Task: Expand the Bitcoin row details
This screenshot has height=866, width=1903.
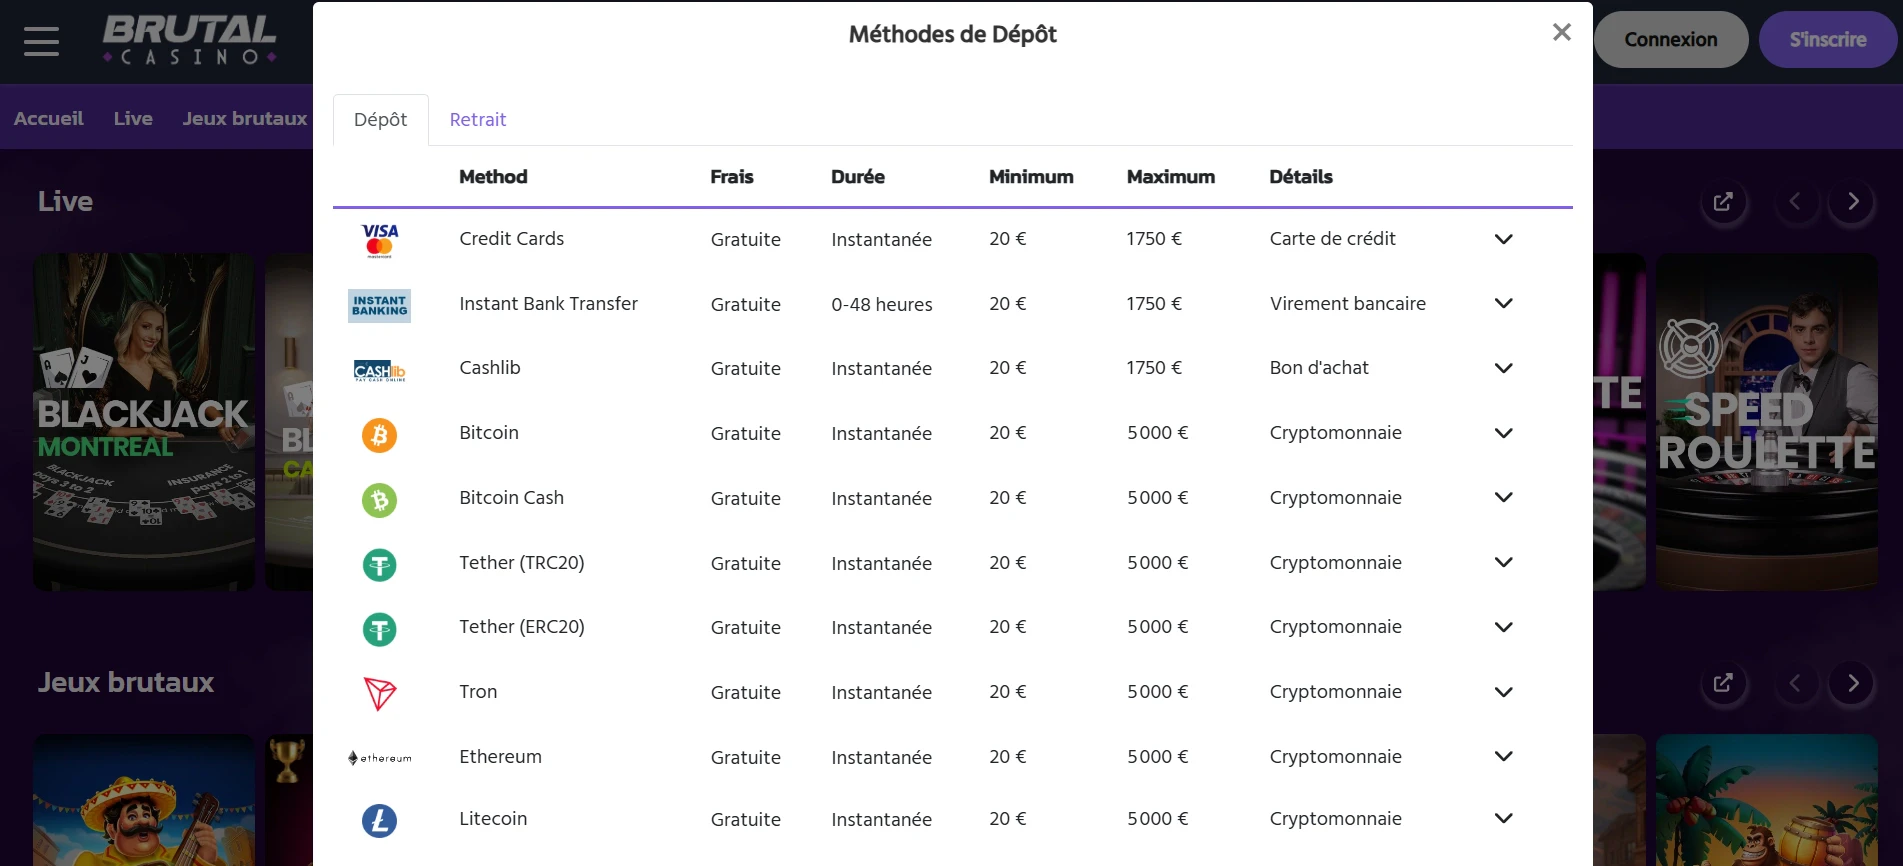Action: pos(1503,433)
